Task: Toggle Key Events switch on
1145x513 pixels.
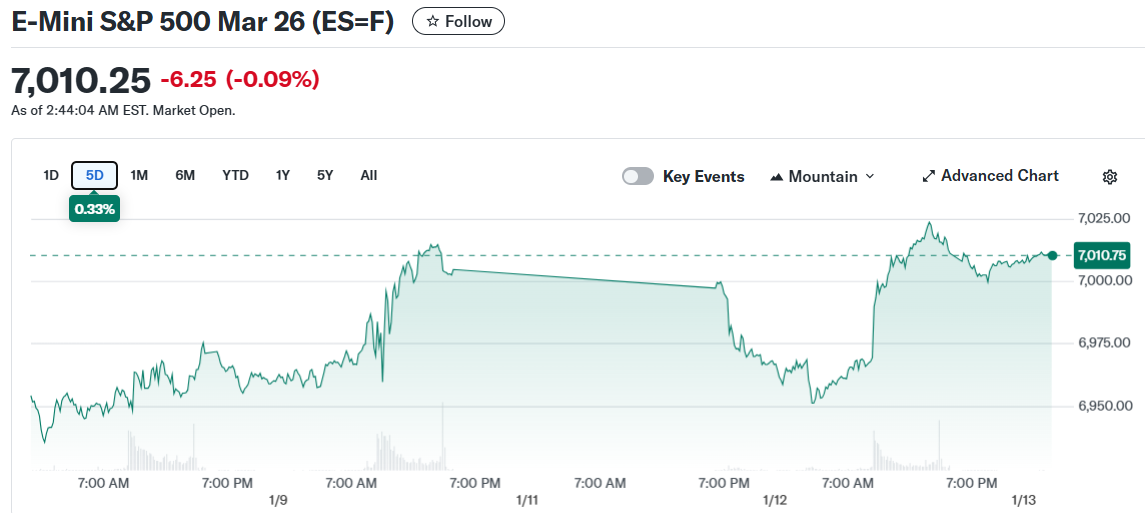Action: pyautogui.click(x=637, y=177)
